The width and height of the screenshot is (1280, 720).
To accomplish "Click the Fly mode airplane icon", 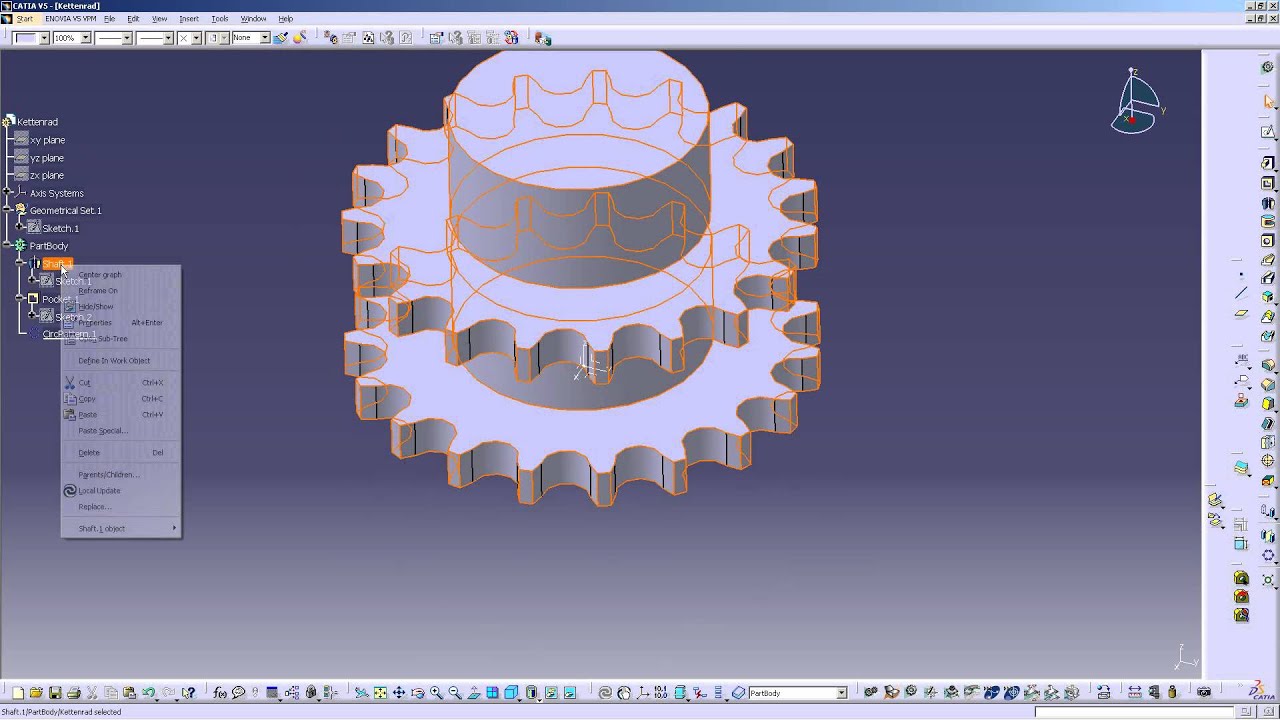I will (x=361, y=692).
